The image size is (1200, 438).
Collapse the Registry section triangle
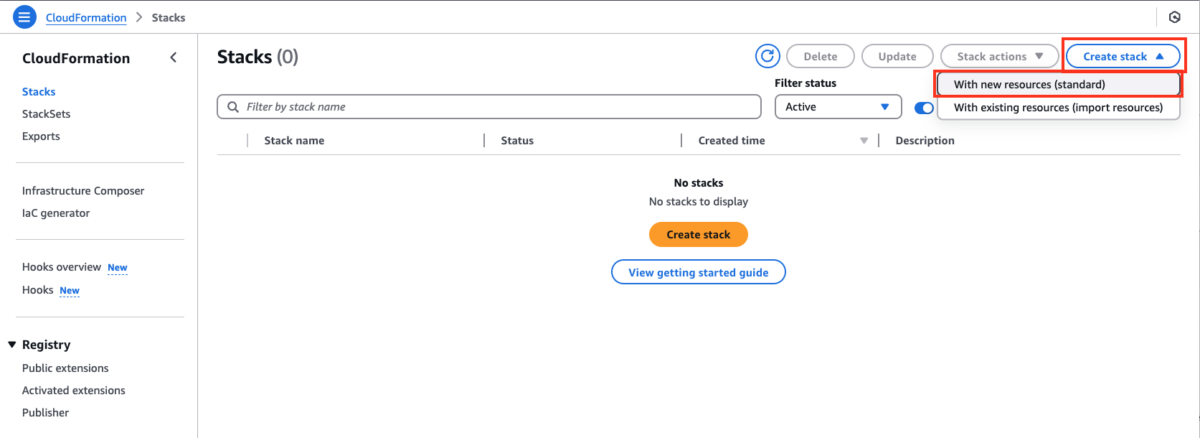(12, 345)
